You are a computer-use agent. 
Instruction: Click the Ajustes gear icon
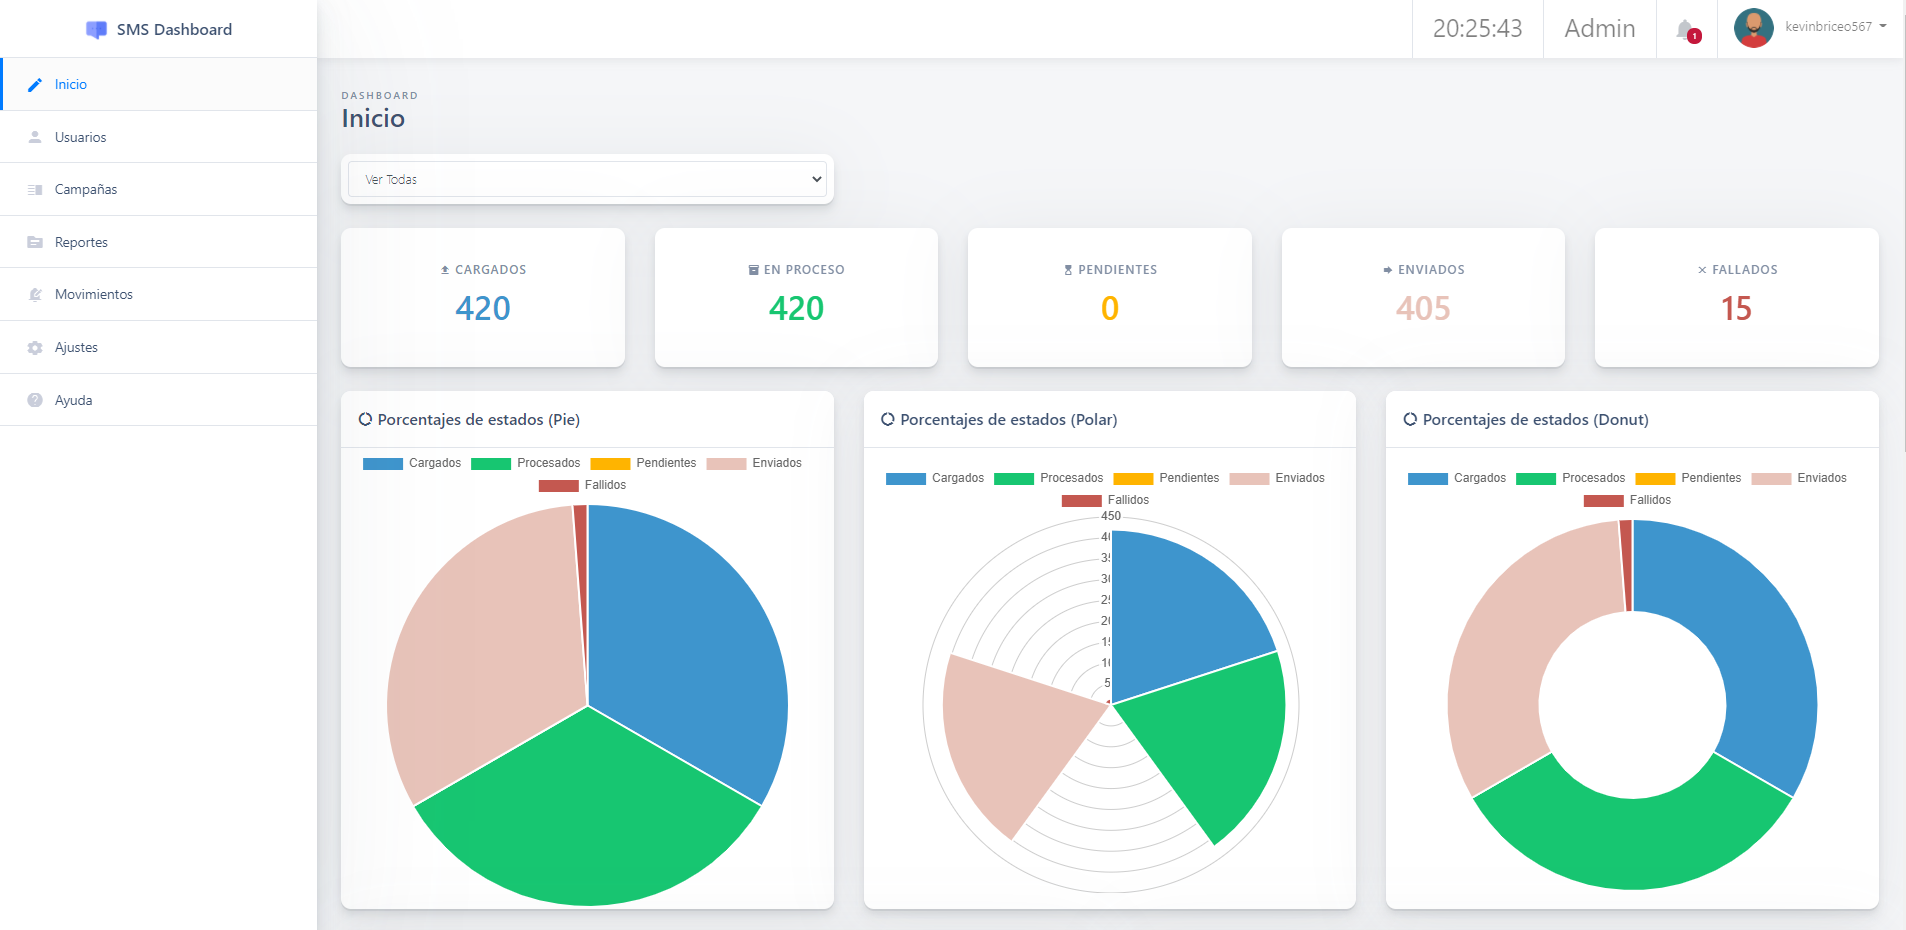(35, 348)
